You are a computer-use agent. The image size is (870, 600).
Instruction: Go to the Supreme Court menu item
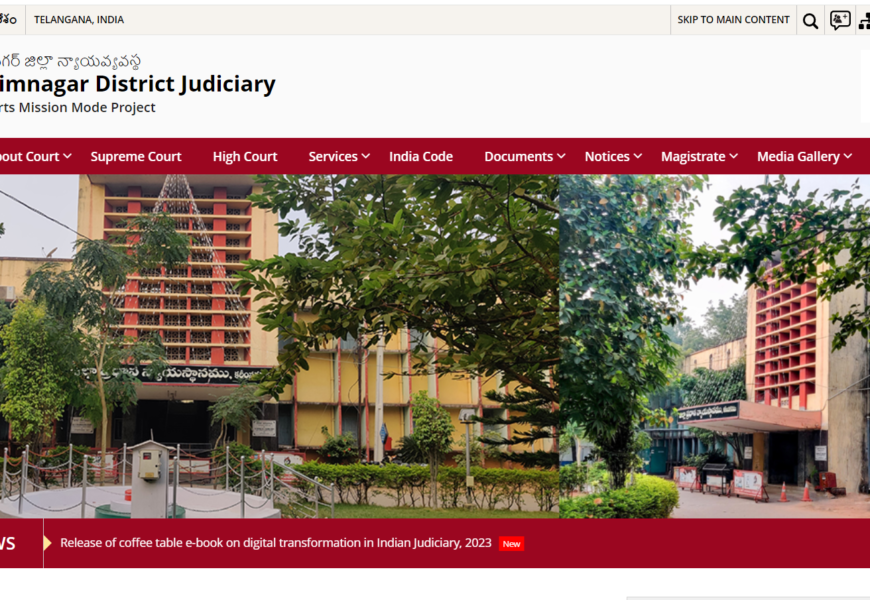136,156
